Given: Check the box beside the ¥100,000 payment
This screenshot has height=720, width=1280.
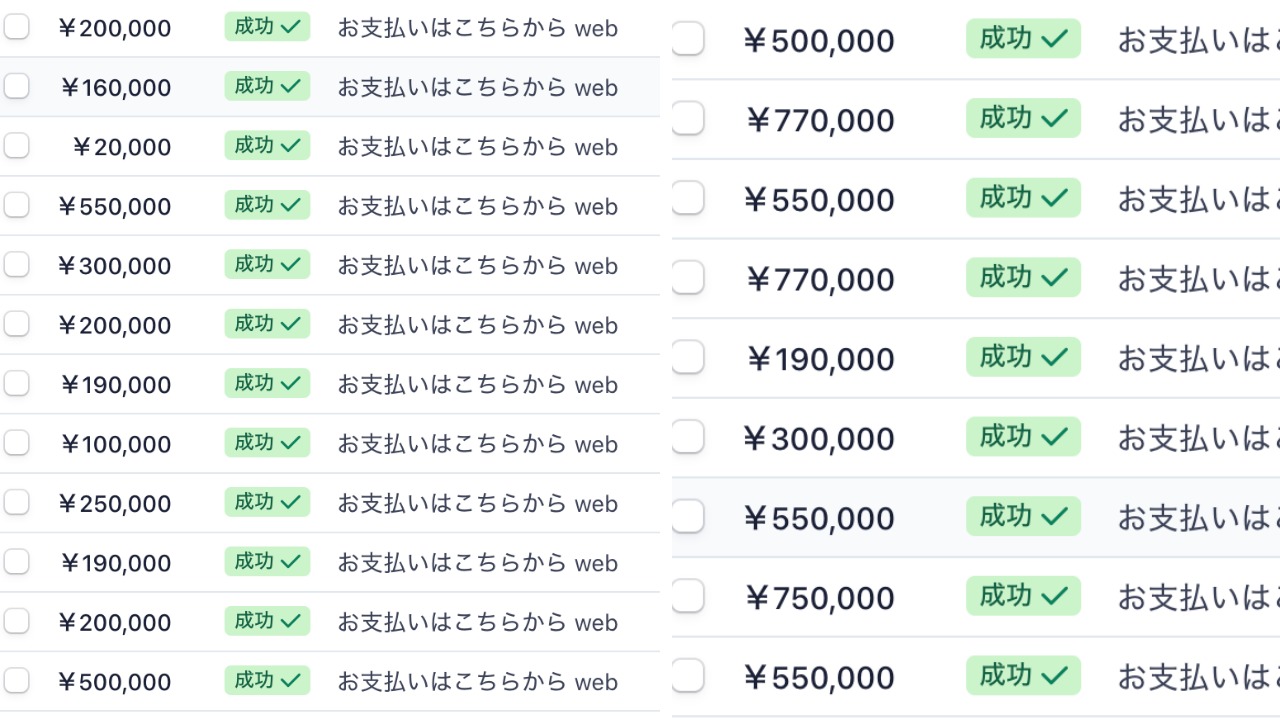Looking at the screenshot, I should pos(16,443).
